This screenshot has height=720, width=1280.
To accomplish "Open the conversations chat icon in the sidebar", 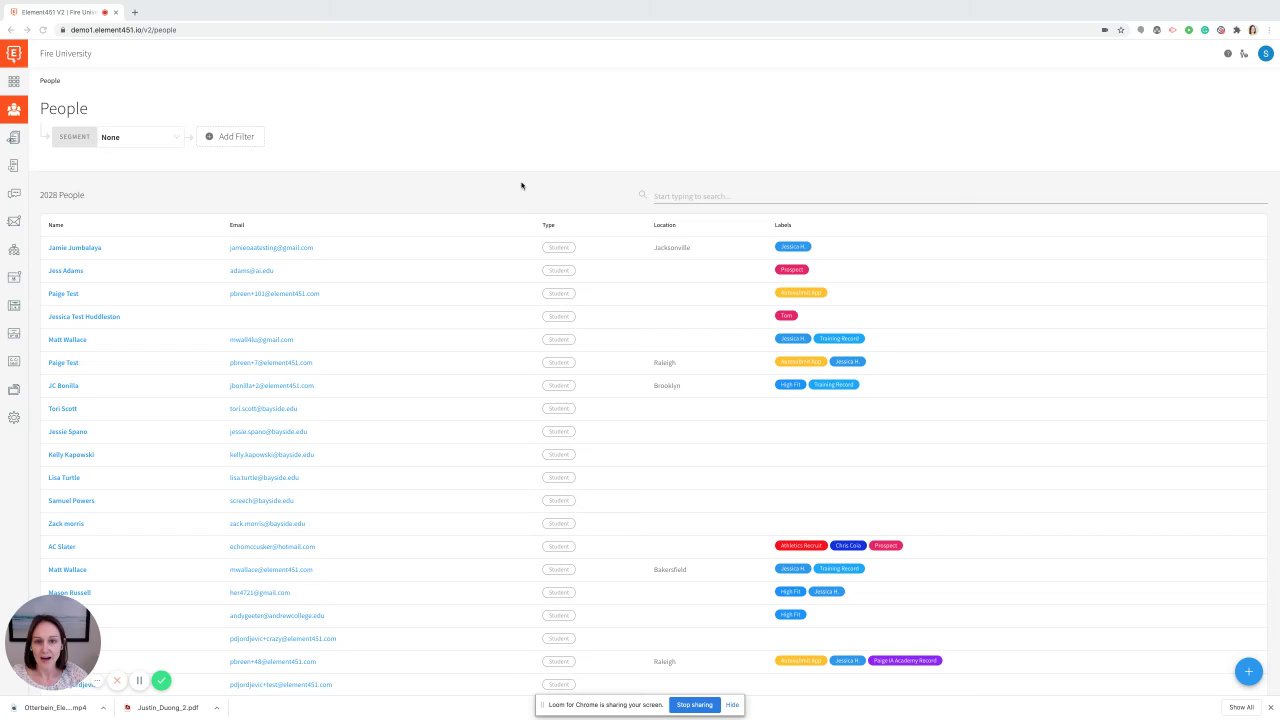I will tap(14, 193).
